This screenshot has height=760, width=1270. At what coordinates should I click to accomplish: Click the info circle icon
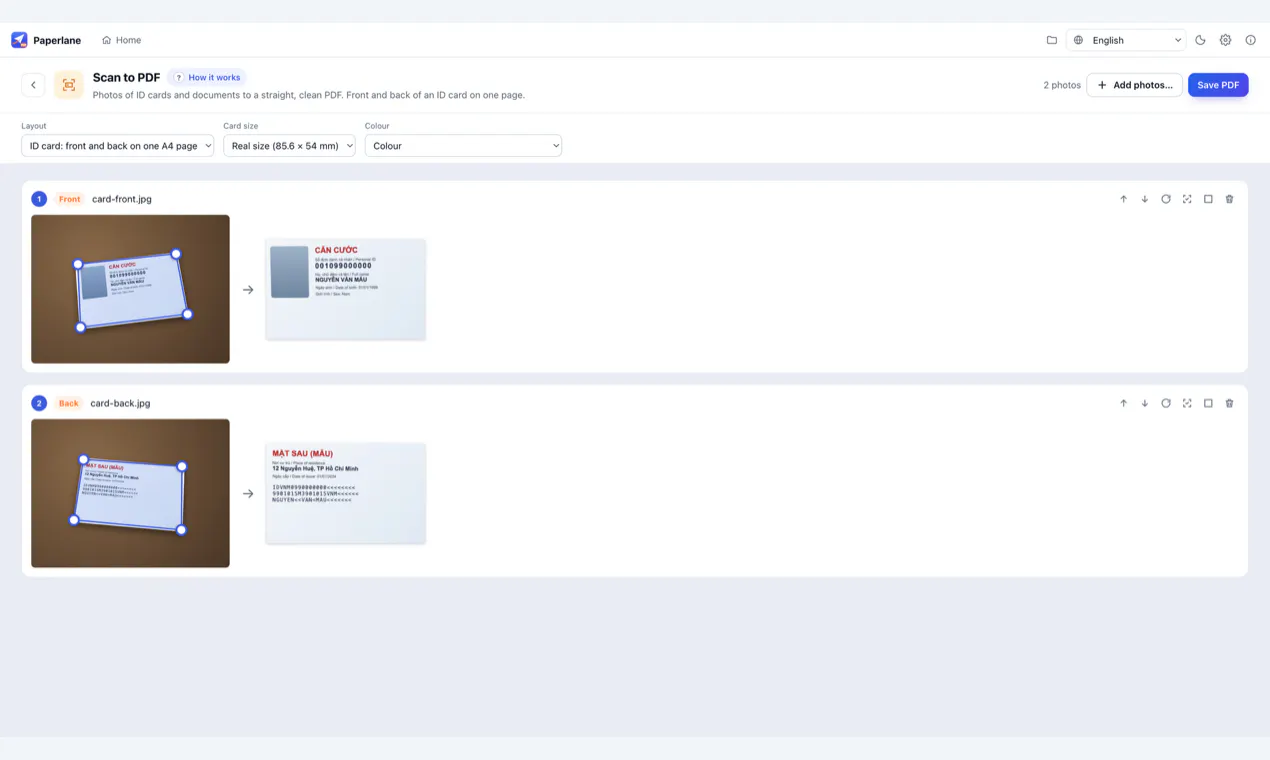point(1250,40)
